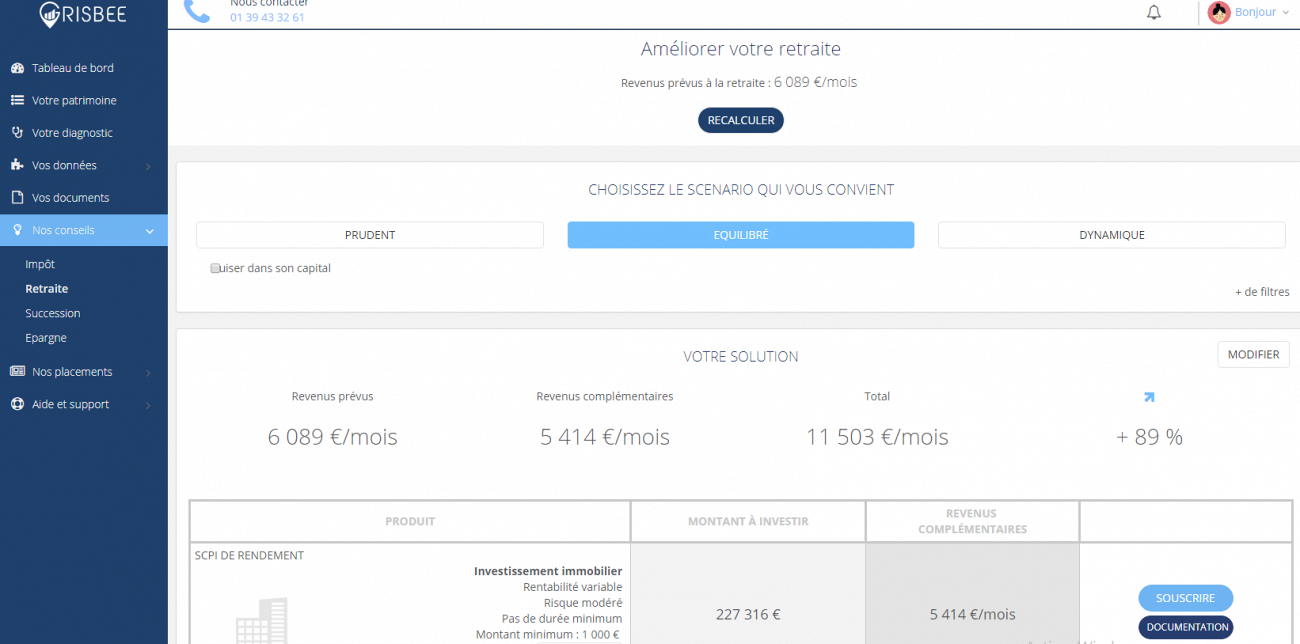The height and width of the screenshot is (644, 1300).
Task: Select Impôt under Nos conseils
Action: click(x=39, y=263)
